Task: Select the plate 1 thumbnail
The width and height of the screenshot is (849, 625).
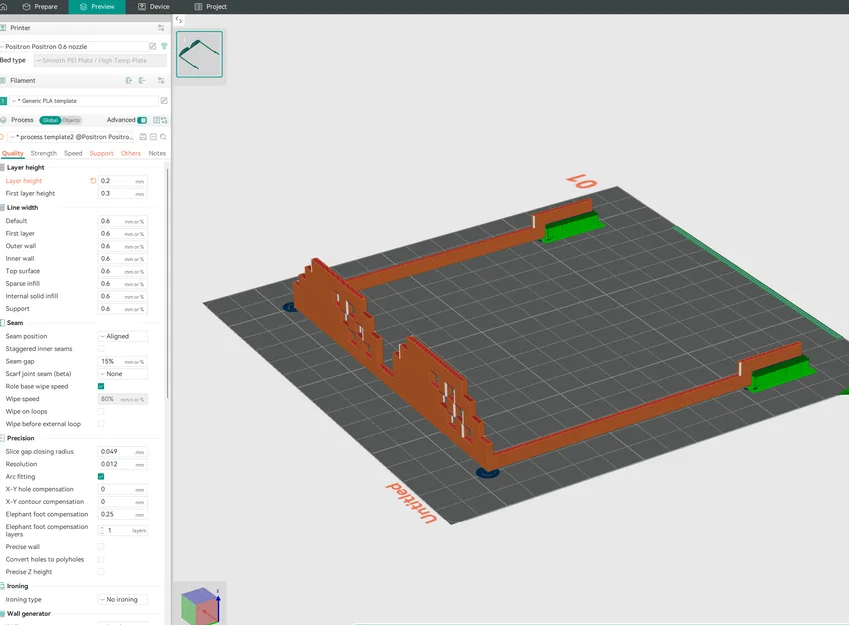Action: click(199, 54)
